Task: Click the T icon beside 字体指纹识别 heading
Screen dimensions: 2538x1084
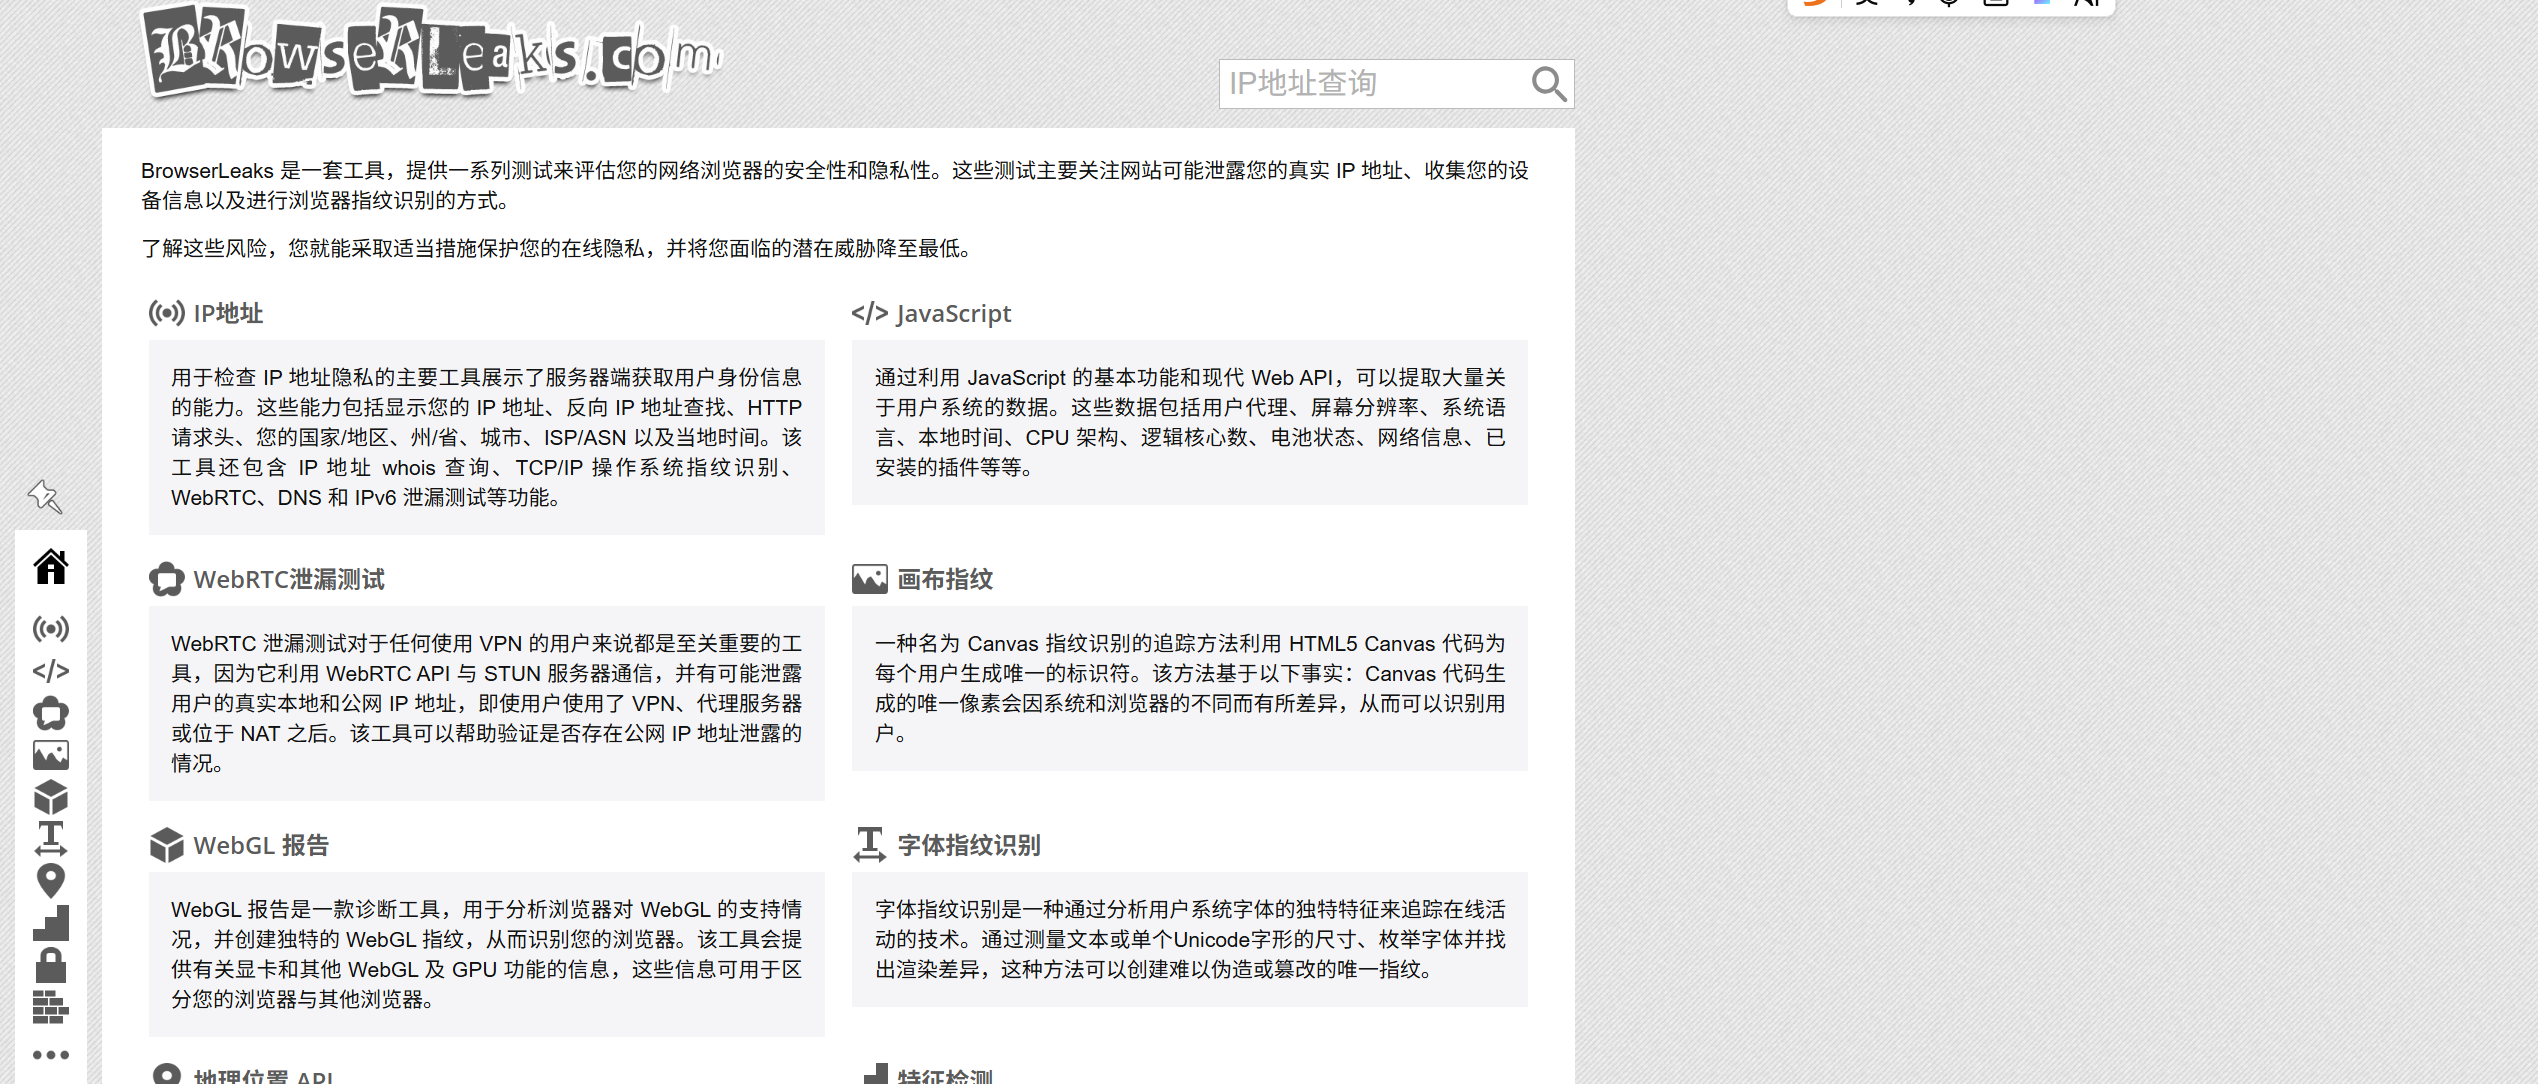Action: click(x=870, y=845)
